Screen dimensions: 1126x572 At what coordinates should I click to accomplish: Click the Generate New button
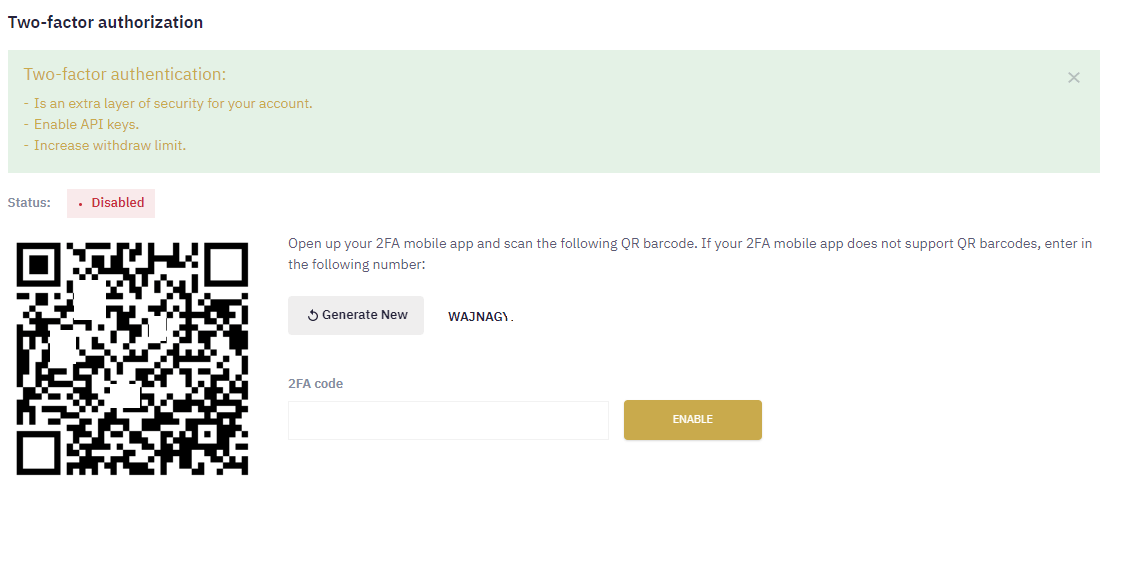(x=355, y=315)
